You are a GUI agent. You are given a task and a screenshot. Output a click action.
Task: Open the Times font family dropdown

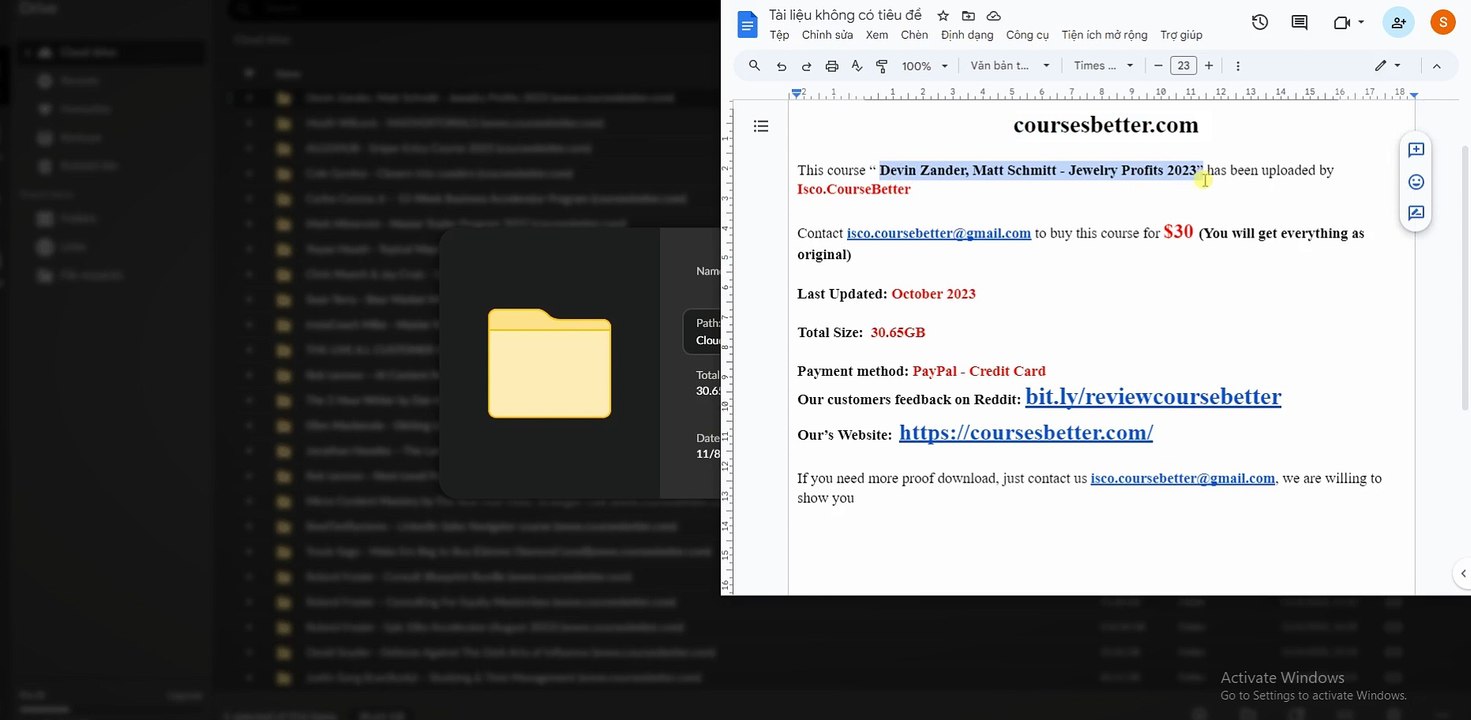point(1104,66)
